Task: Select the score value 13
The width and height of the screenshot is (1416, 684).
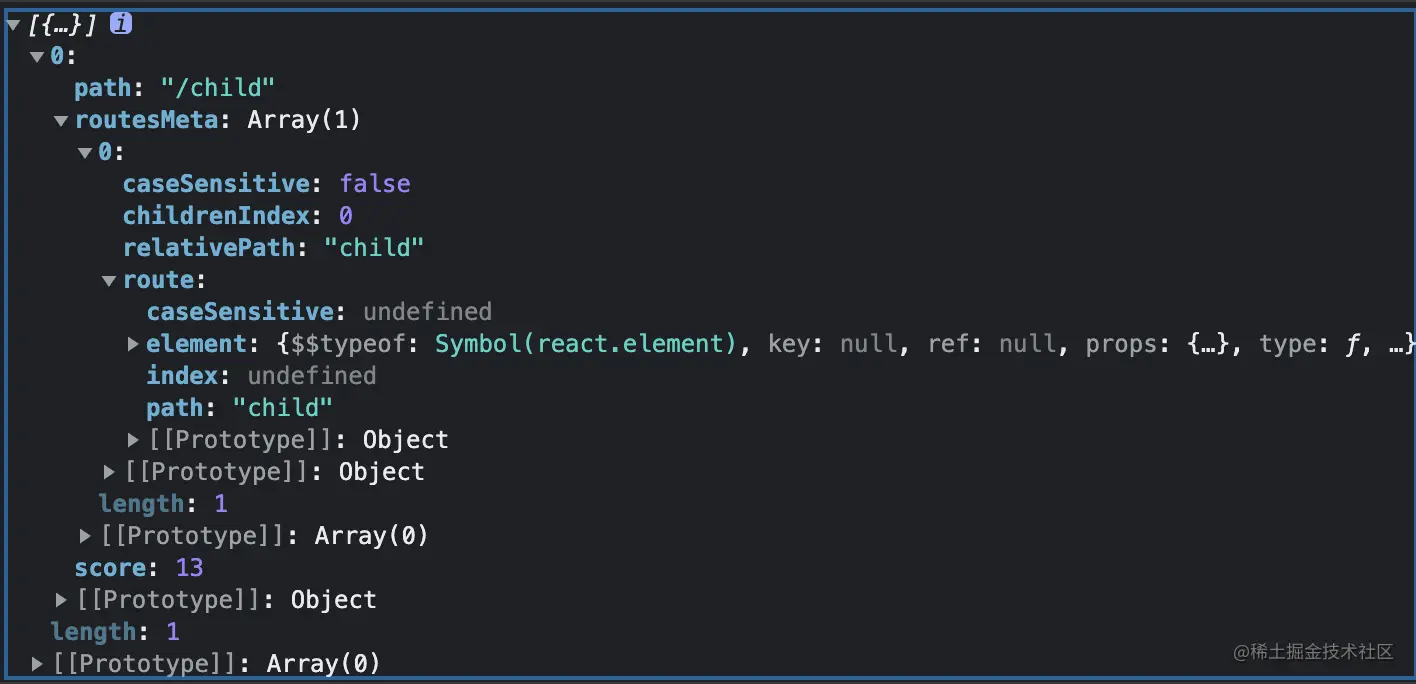Action: [x=190, y=568]
